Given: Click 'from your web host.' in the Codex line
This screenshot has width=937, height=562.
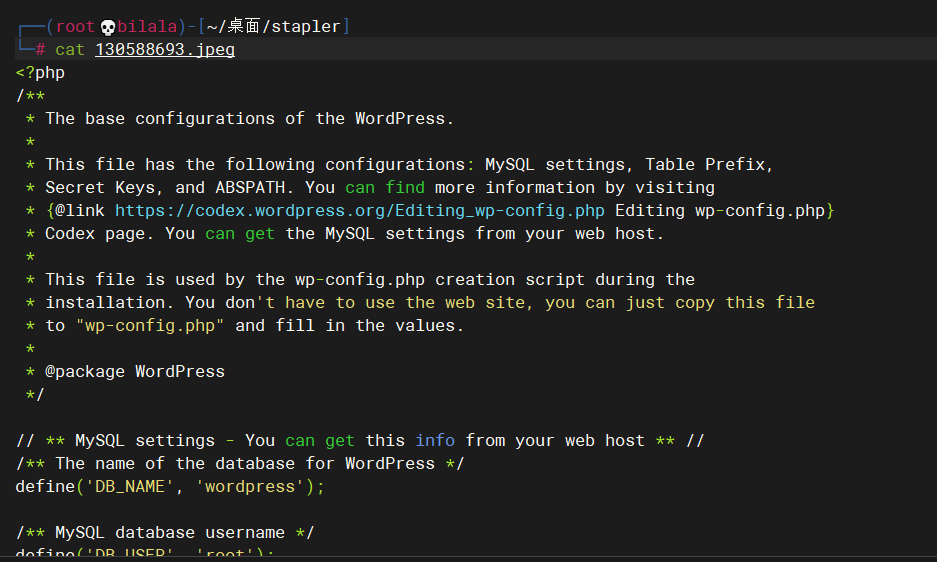Looking at the screenshot, I should point(569,234).
